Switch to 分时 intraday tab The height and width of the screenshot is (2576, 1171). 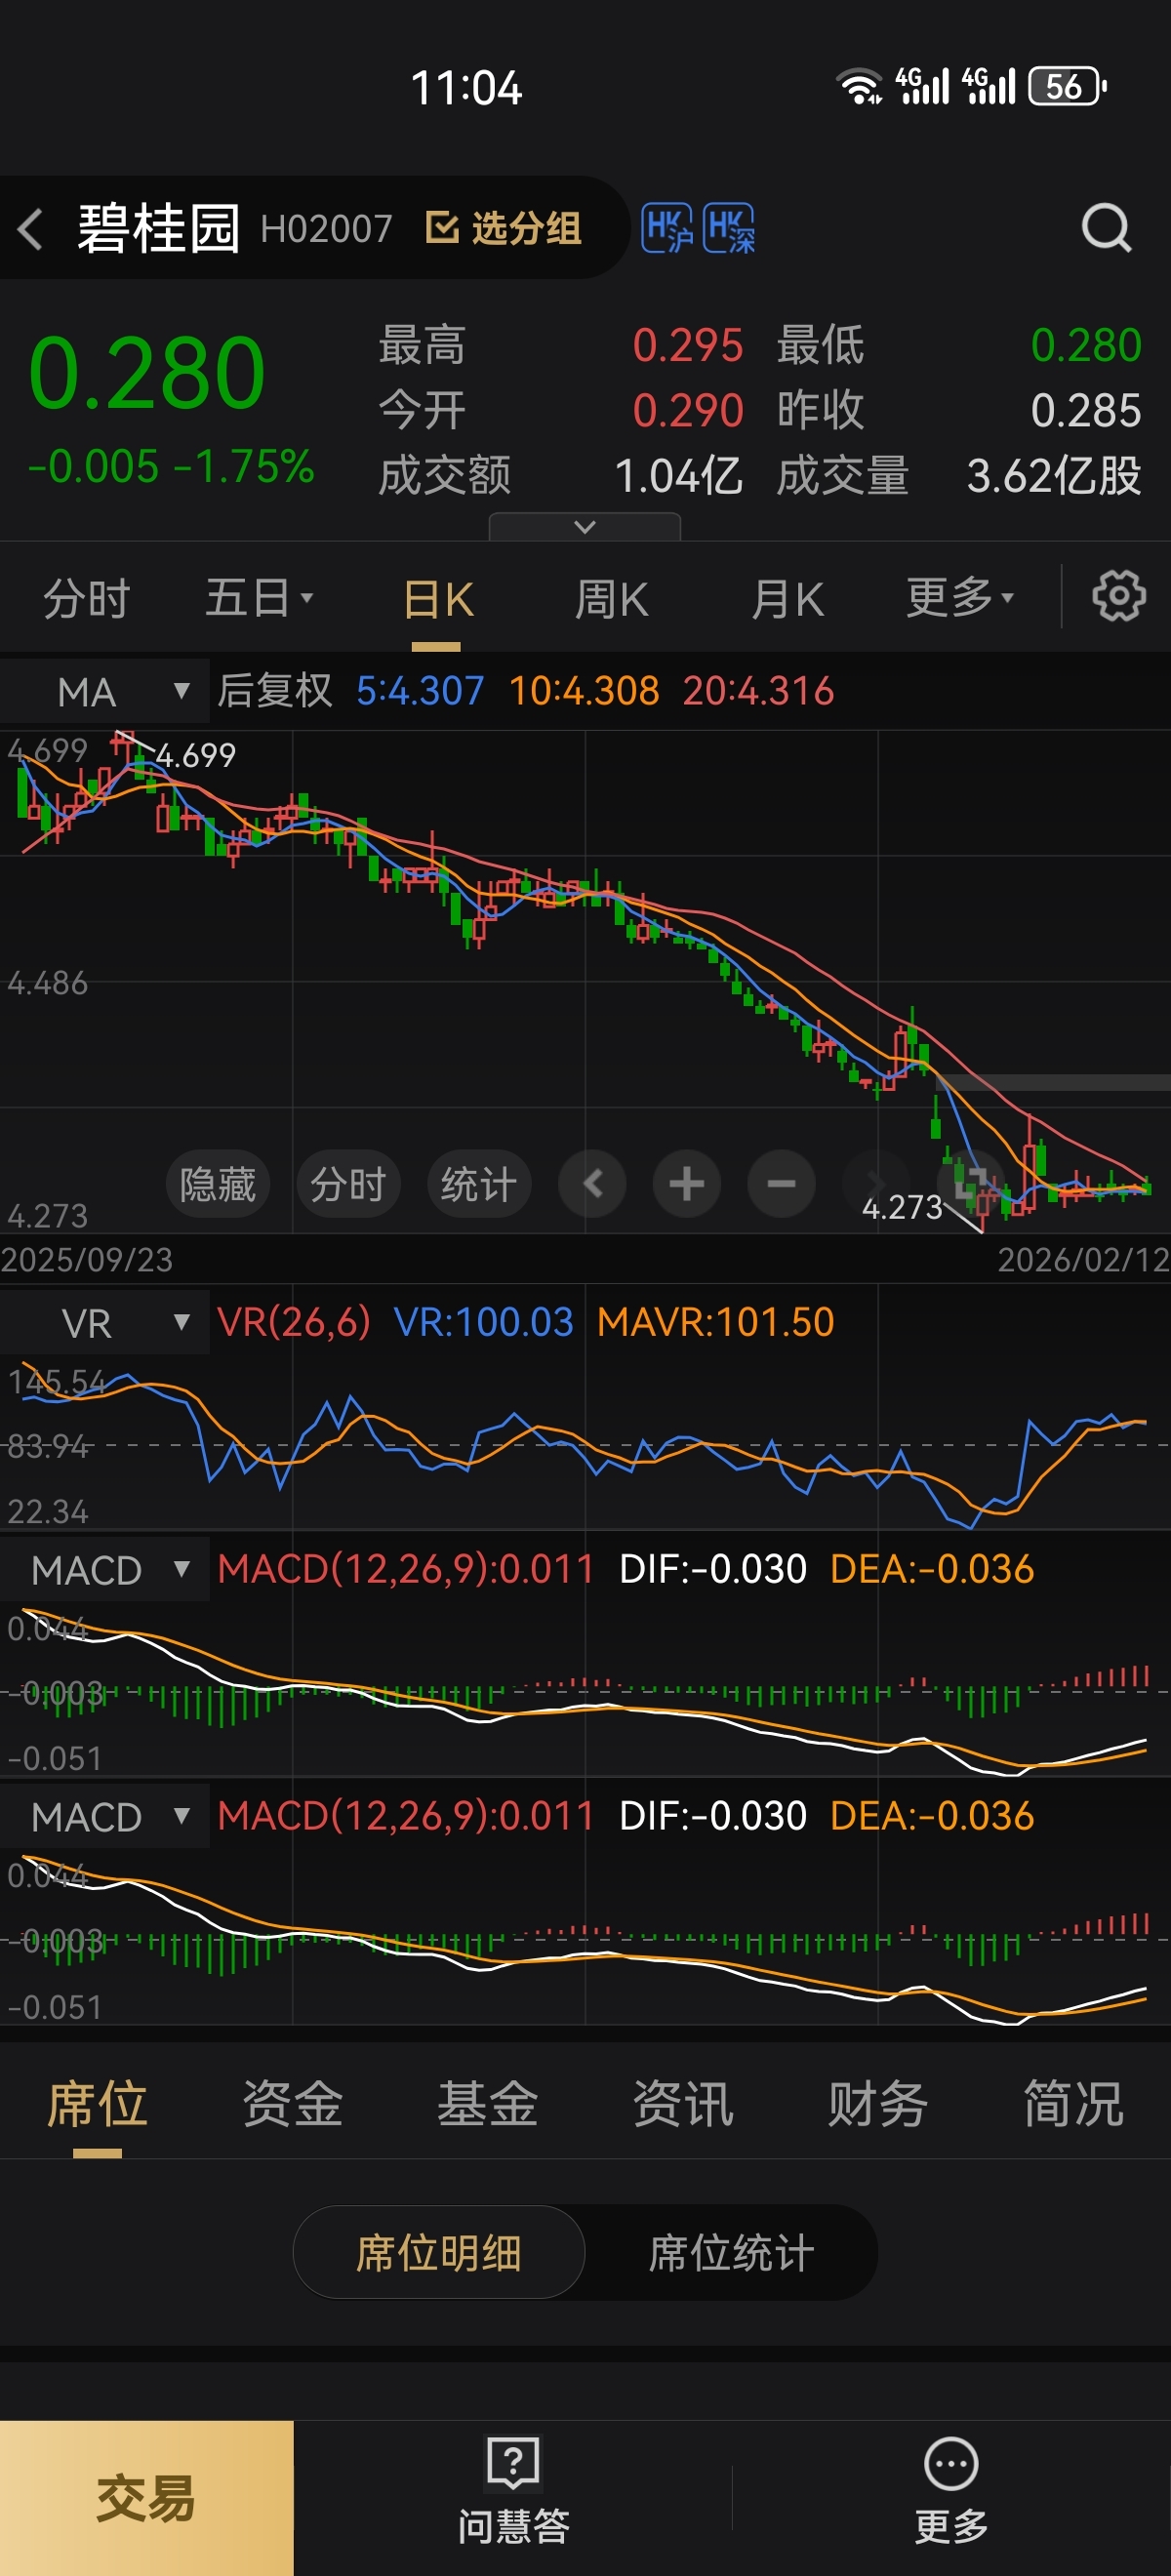point(87,599)
